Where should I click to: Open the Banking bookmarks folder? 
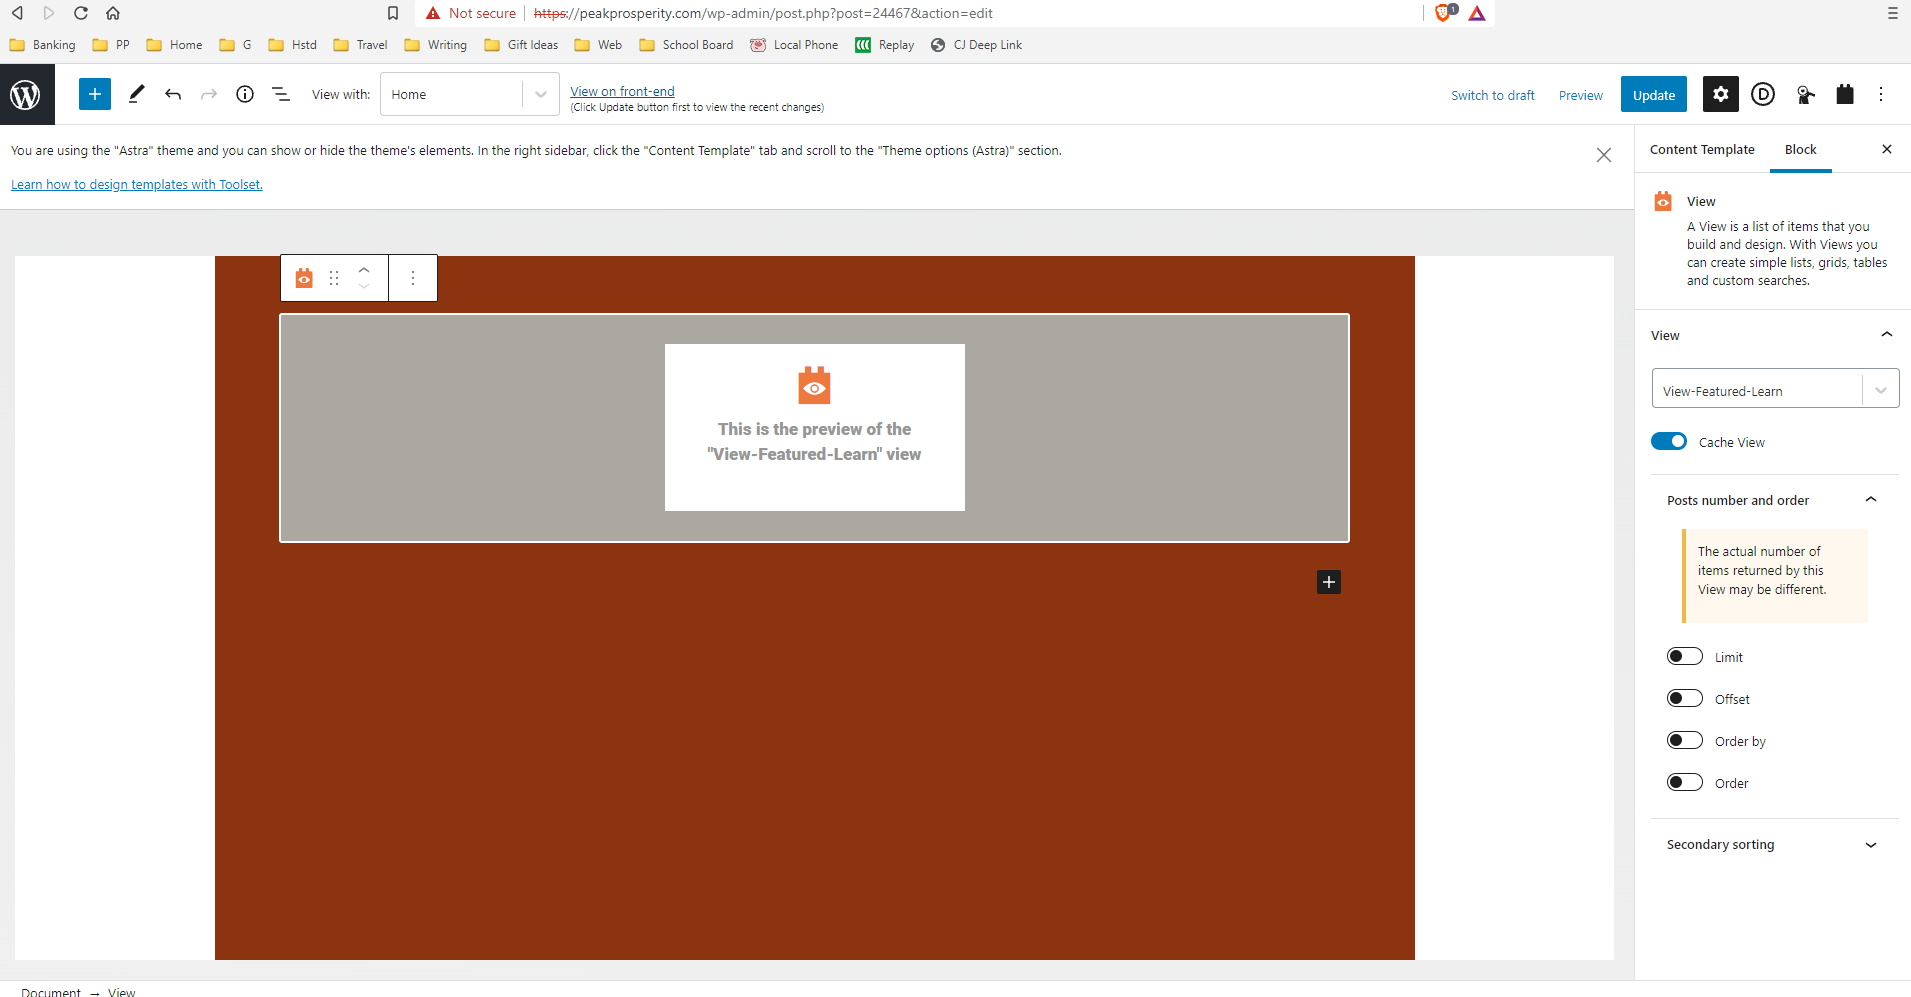[43, 45]
